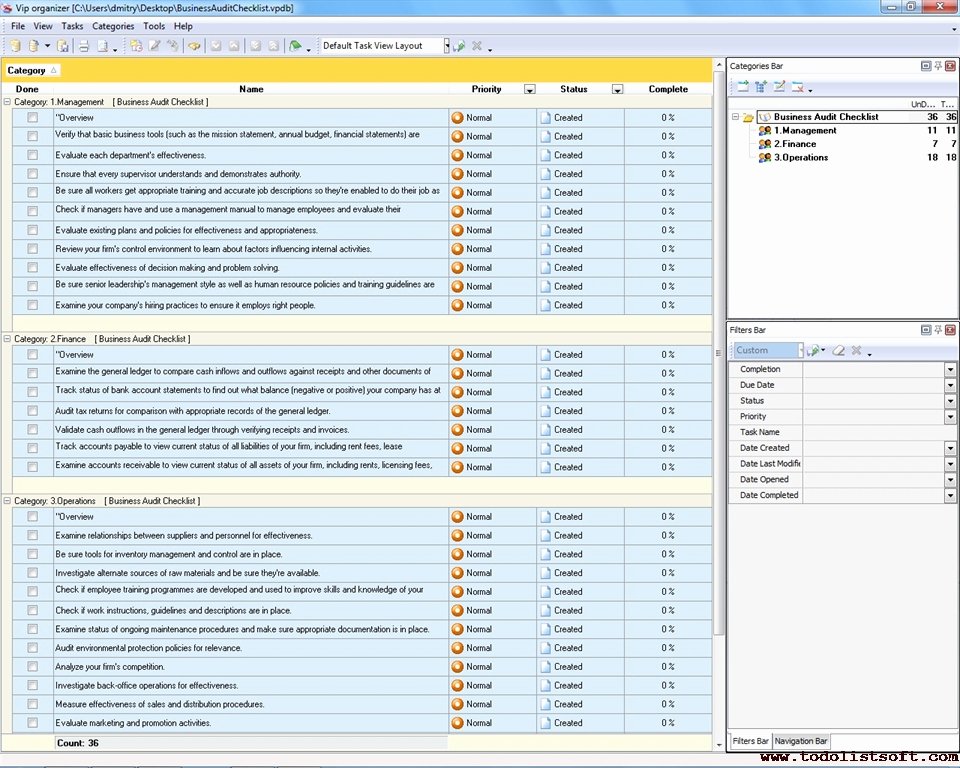Open the Priority column filter dropdown
Screen dimensions: 960x768
coord(530,89)
